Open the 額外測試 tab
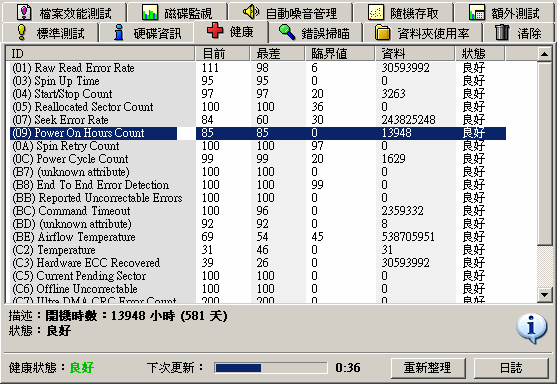 coord(504,12)
